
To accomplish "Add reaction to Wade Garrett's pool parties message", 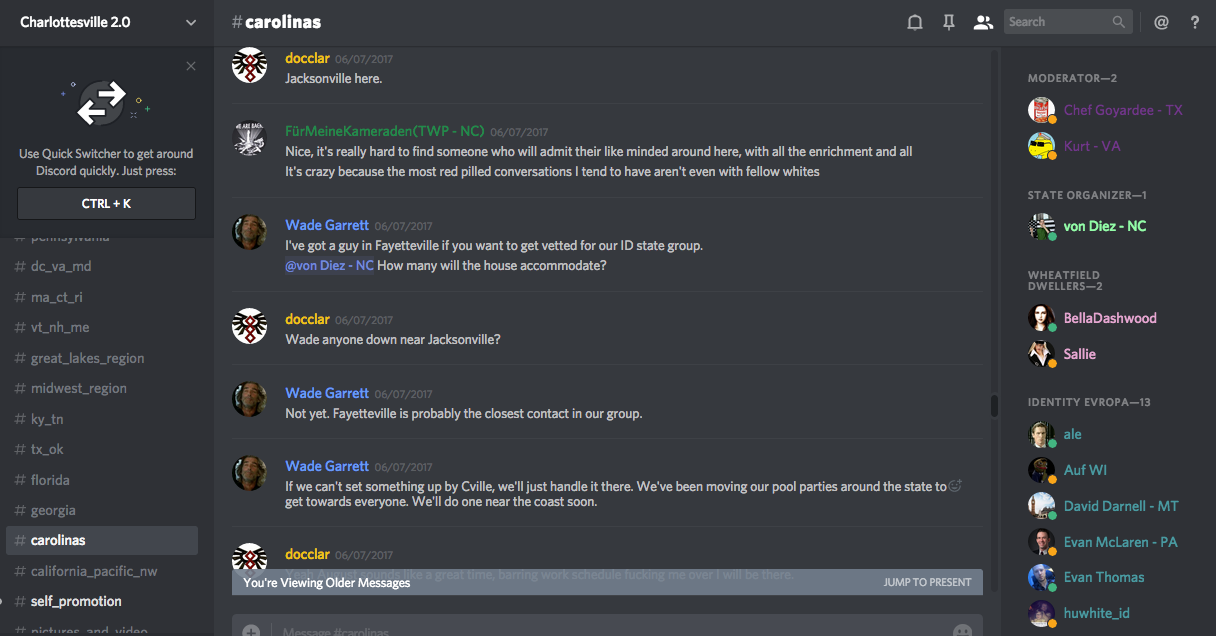I will [x=955, y=487].
